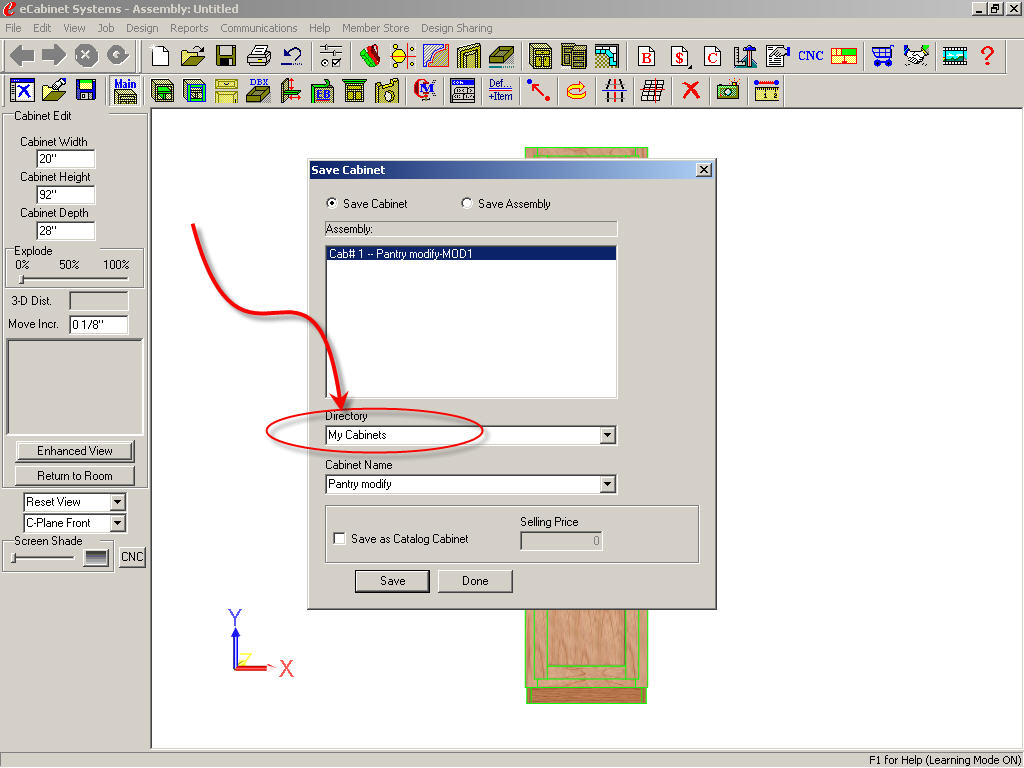Expand the Directory dropdown
The image size is (1024, 768).
tap(607, 435)
